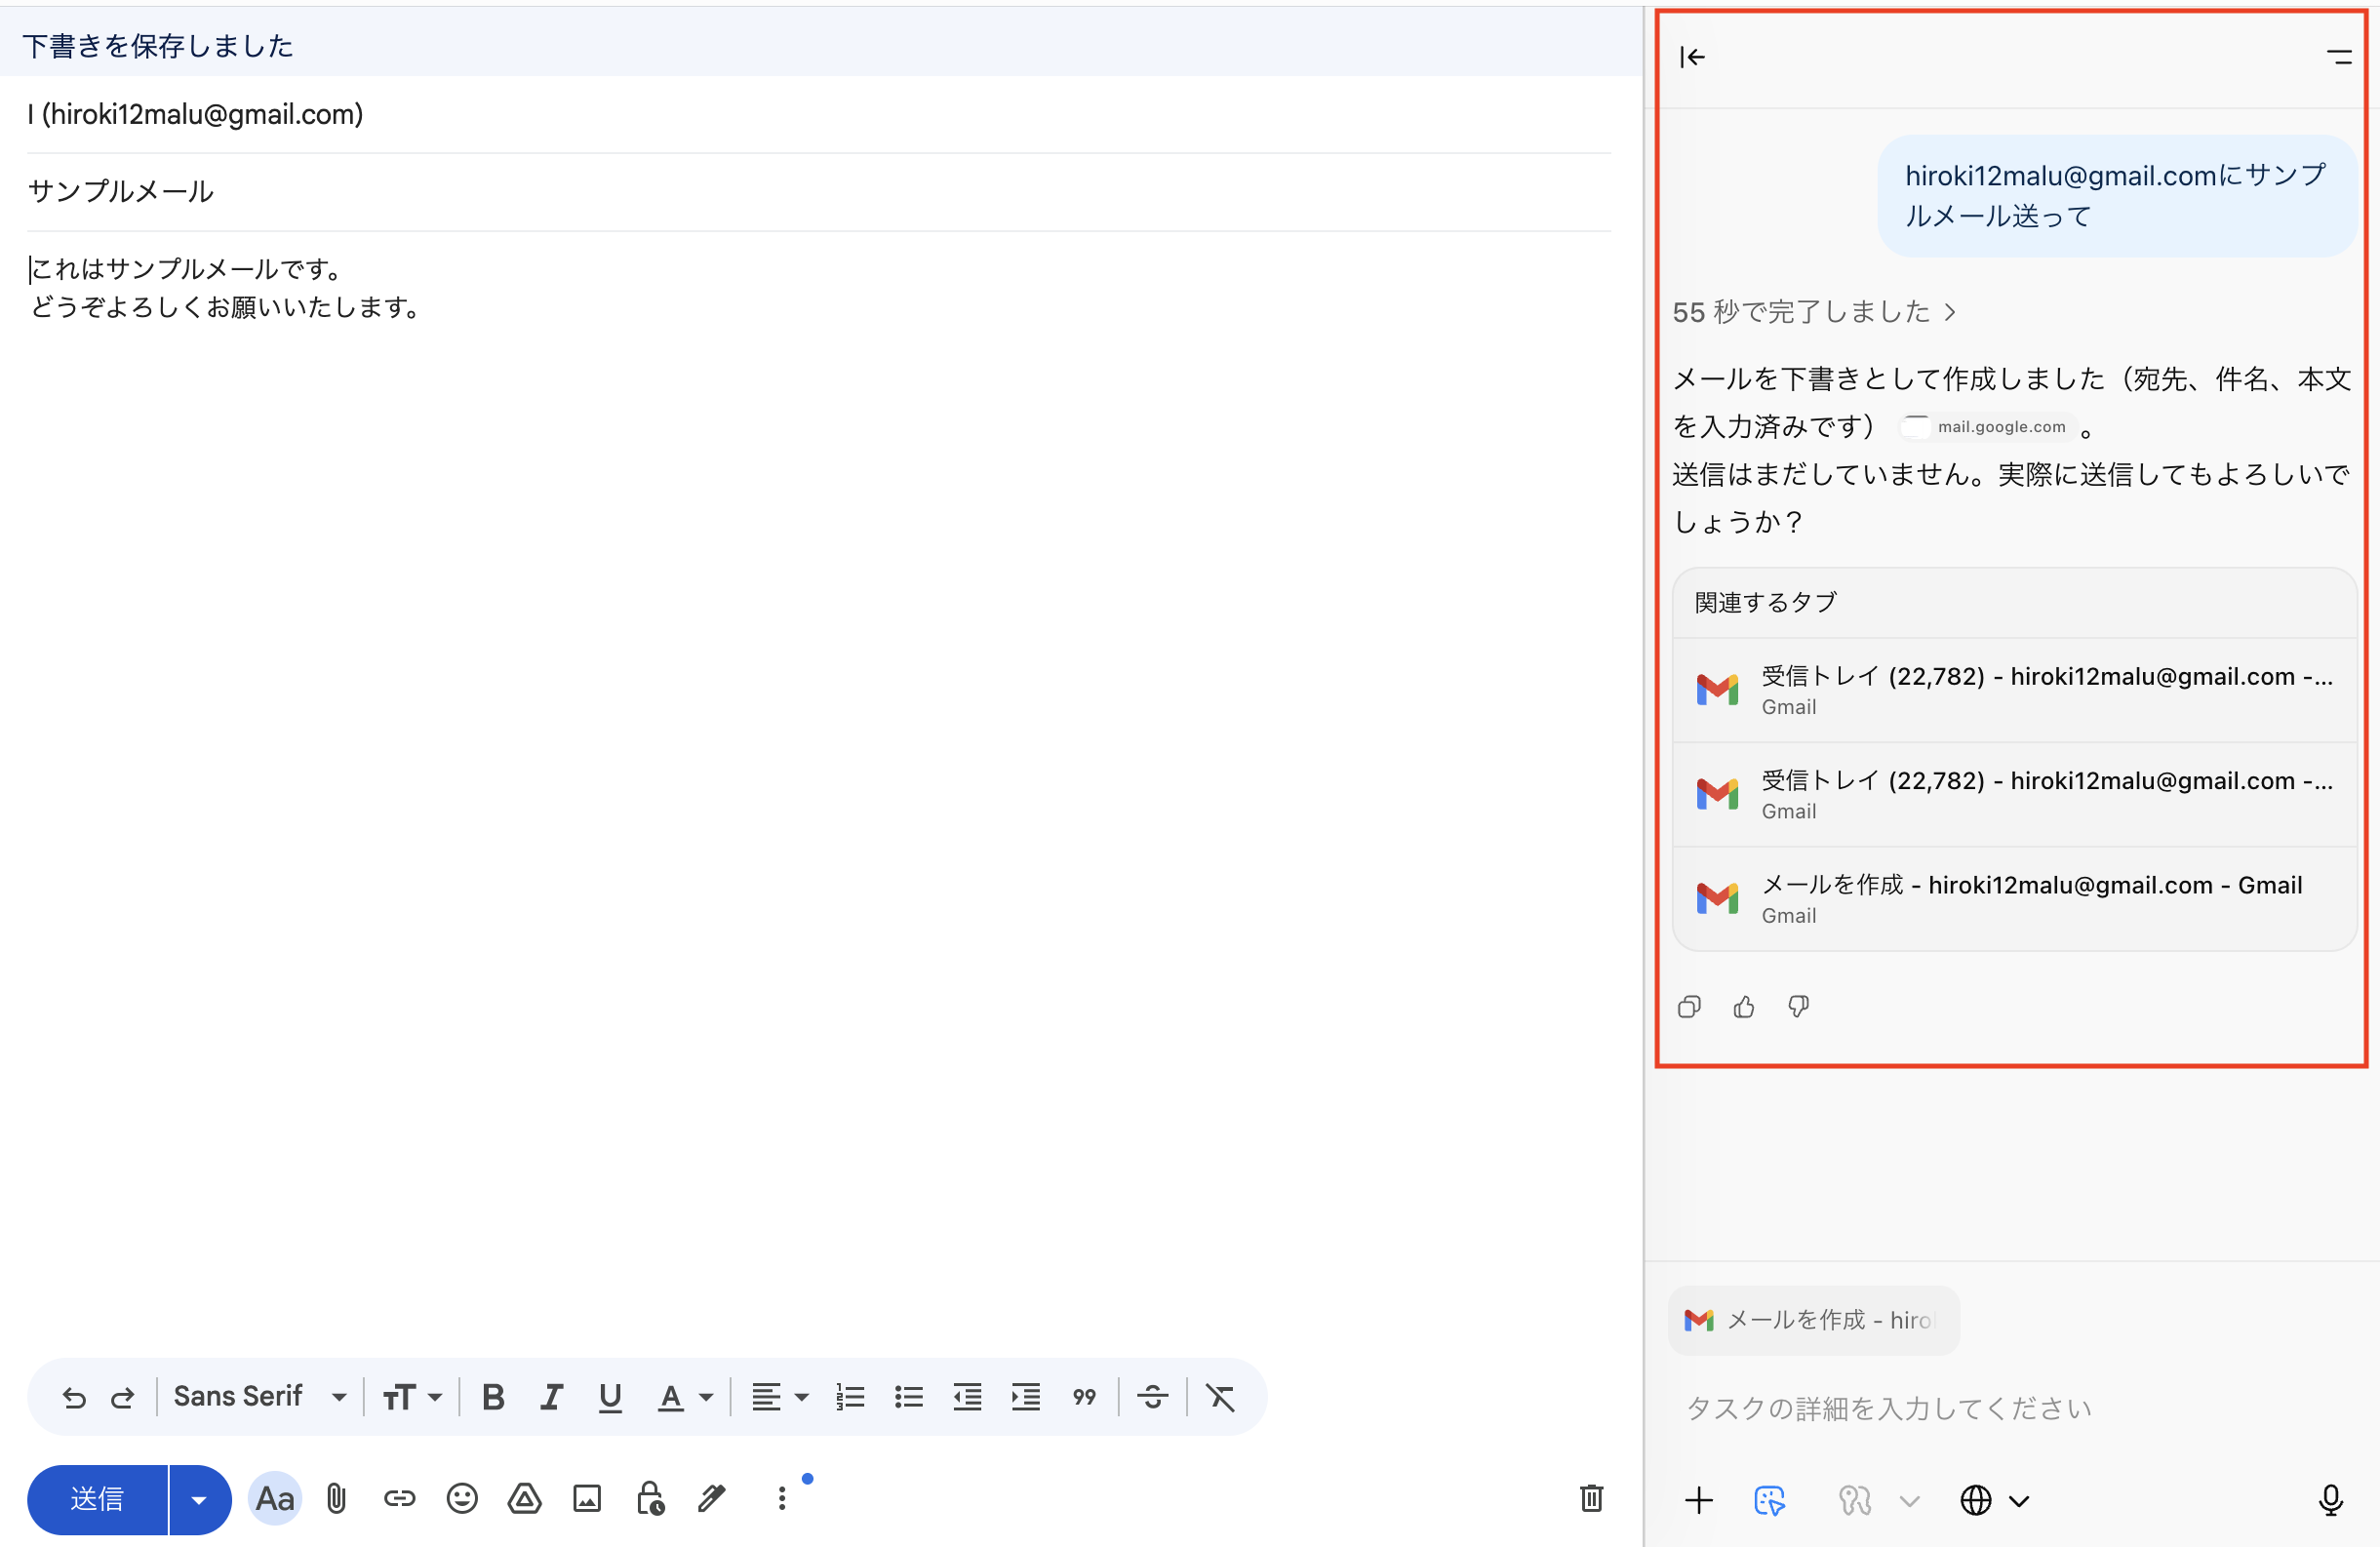Screen dimensions: 2380x1547
Task: Open the mail.google.com link chip
Action: pyautogui.click(x=1987, y=427)
